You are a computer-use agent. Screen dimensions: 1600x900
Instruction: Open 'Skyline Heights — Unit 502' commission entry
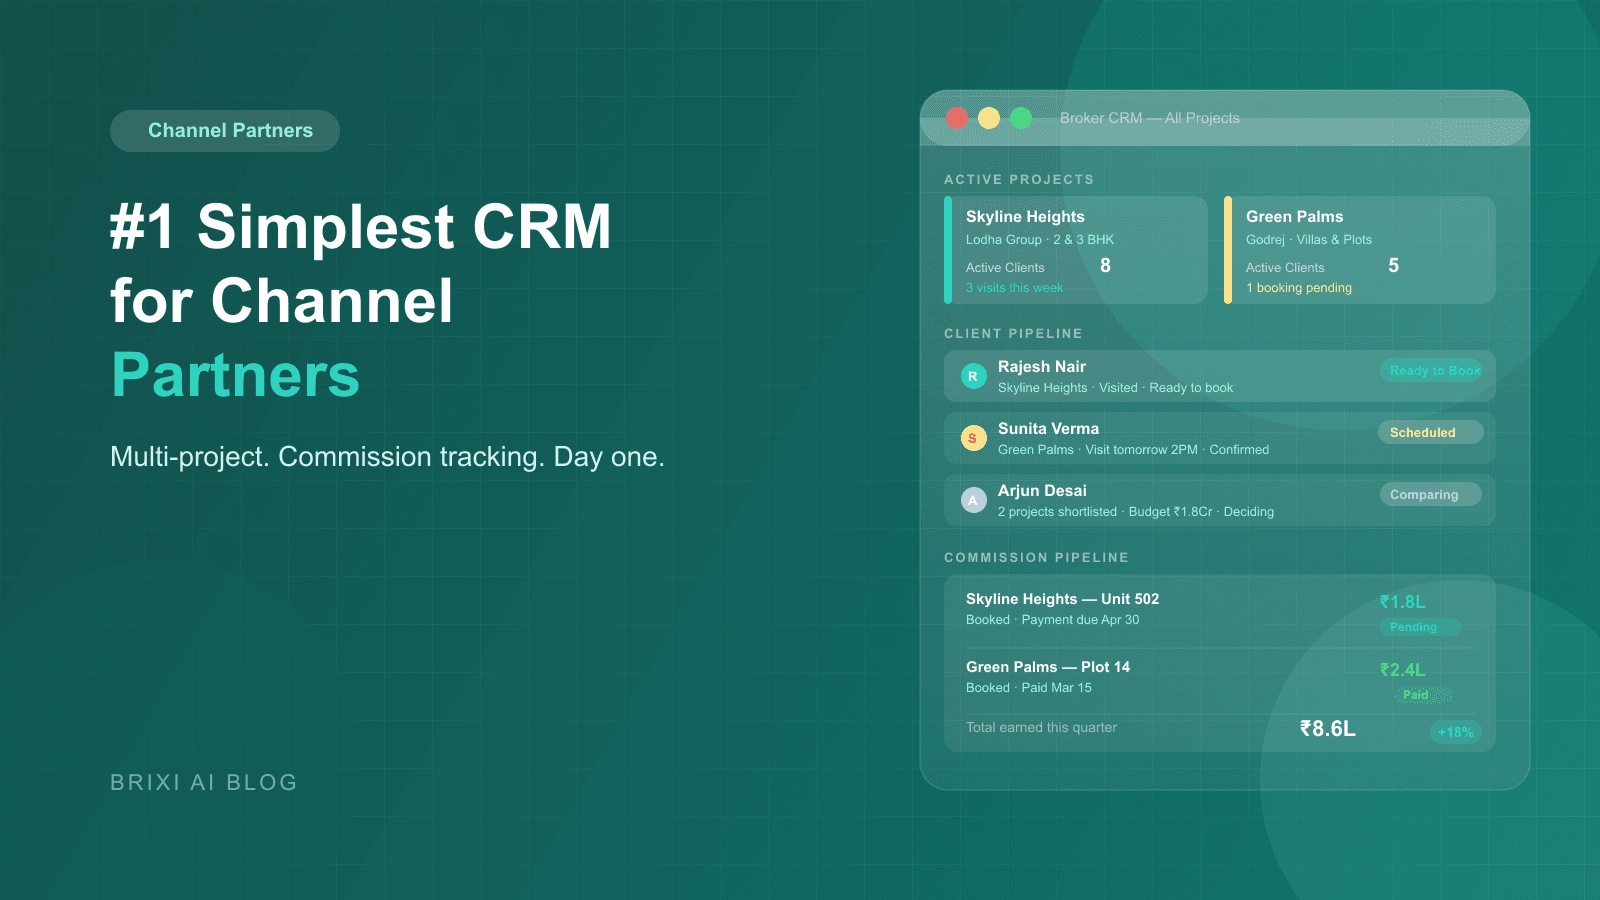tap(1062, 599)
